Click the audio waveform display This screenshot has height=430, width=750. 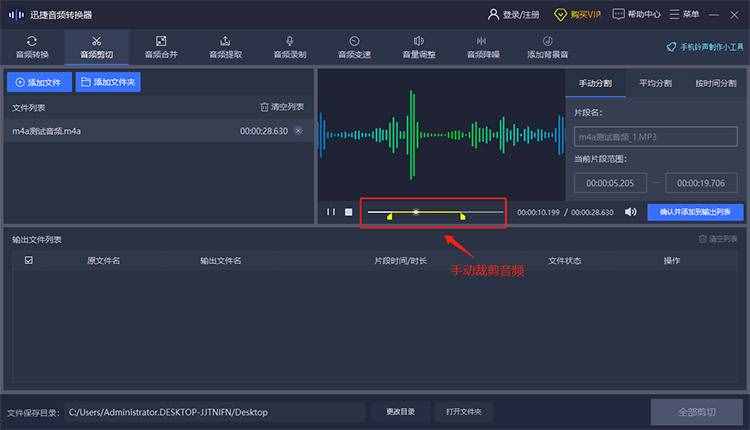tap(441, 135)
